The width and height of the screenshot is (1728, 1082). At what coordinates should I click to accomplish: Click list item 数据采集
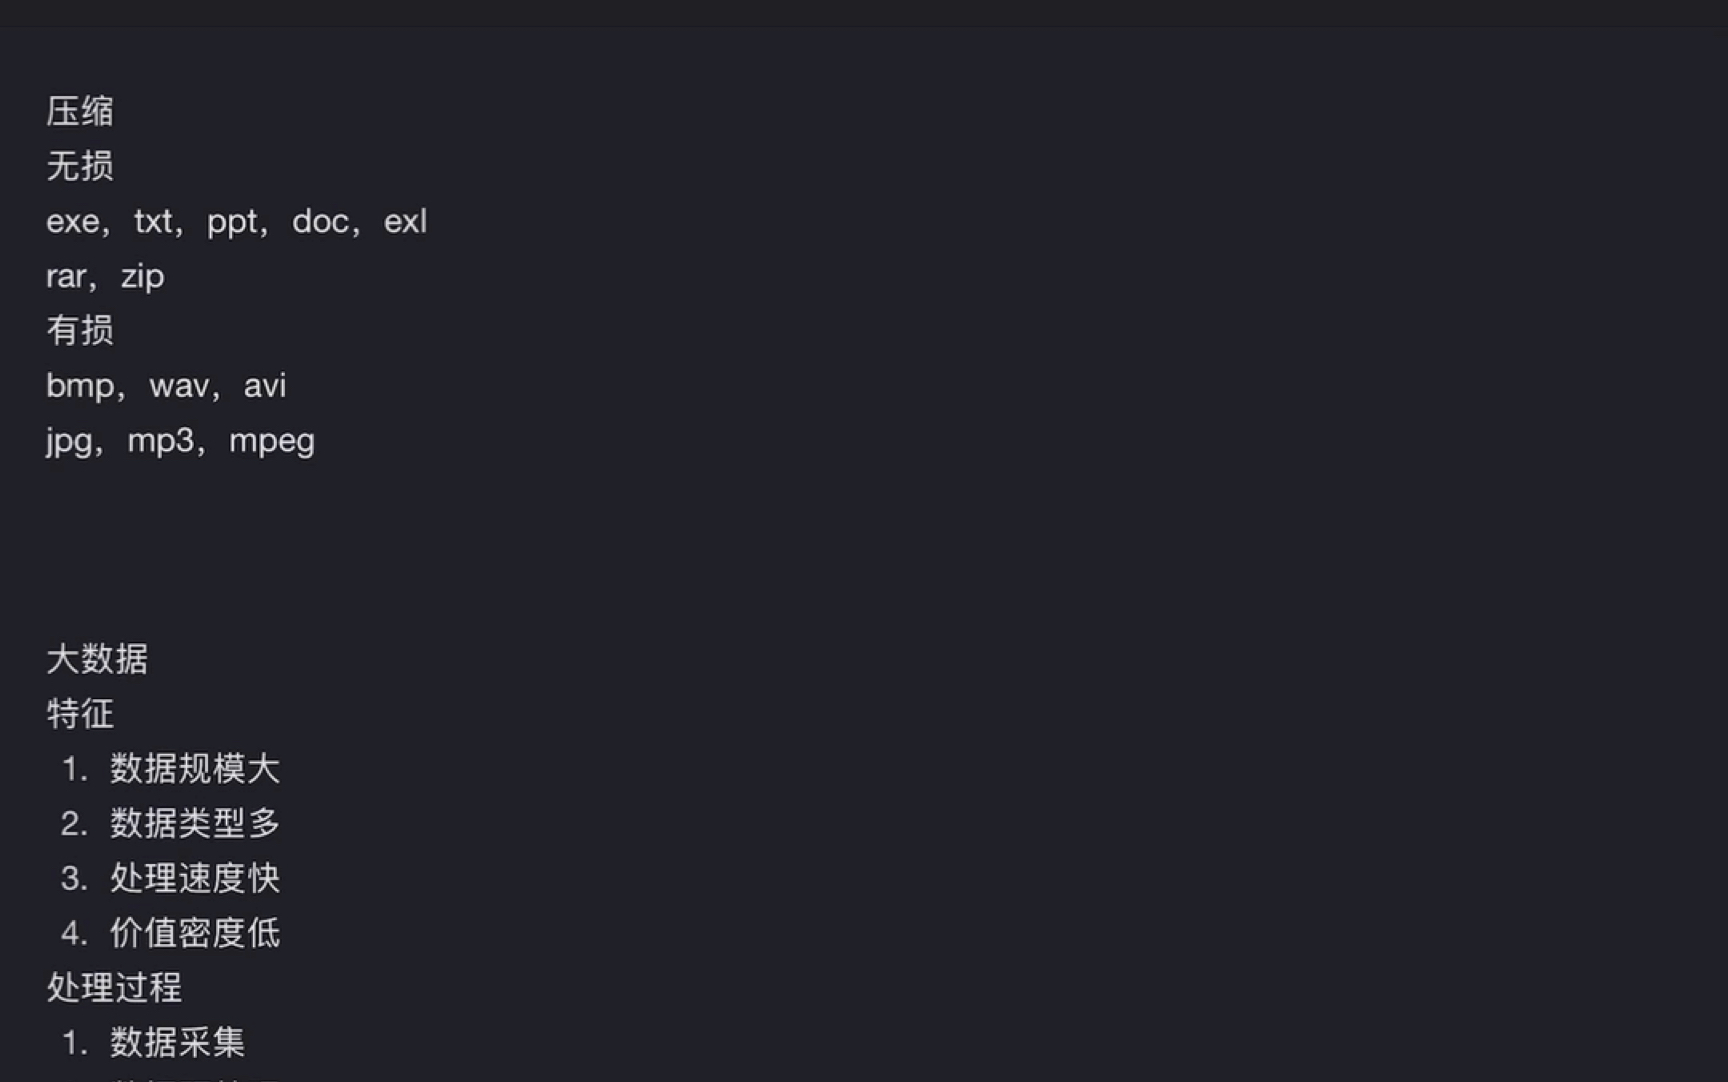click(177, 1043)
